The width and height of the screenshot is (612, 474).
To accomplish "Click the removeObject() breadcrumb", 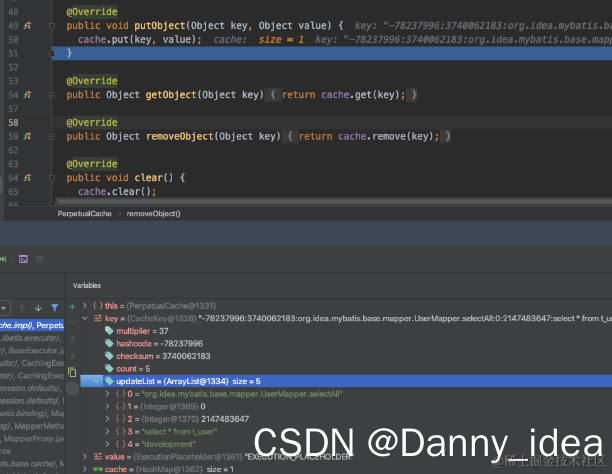I will point(153,214).
